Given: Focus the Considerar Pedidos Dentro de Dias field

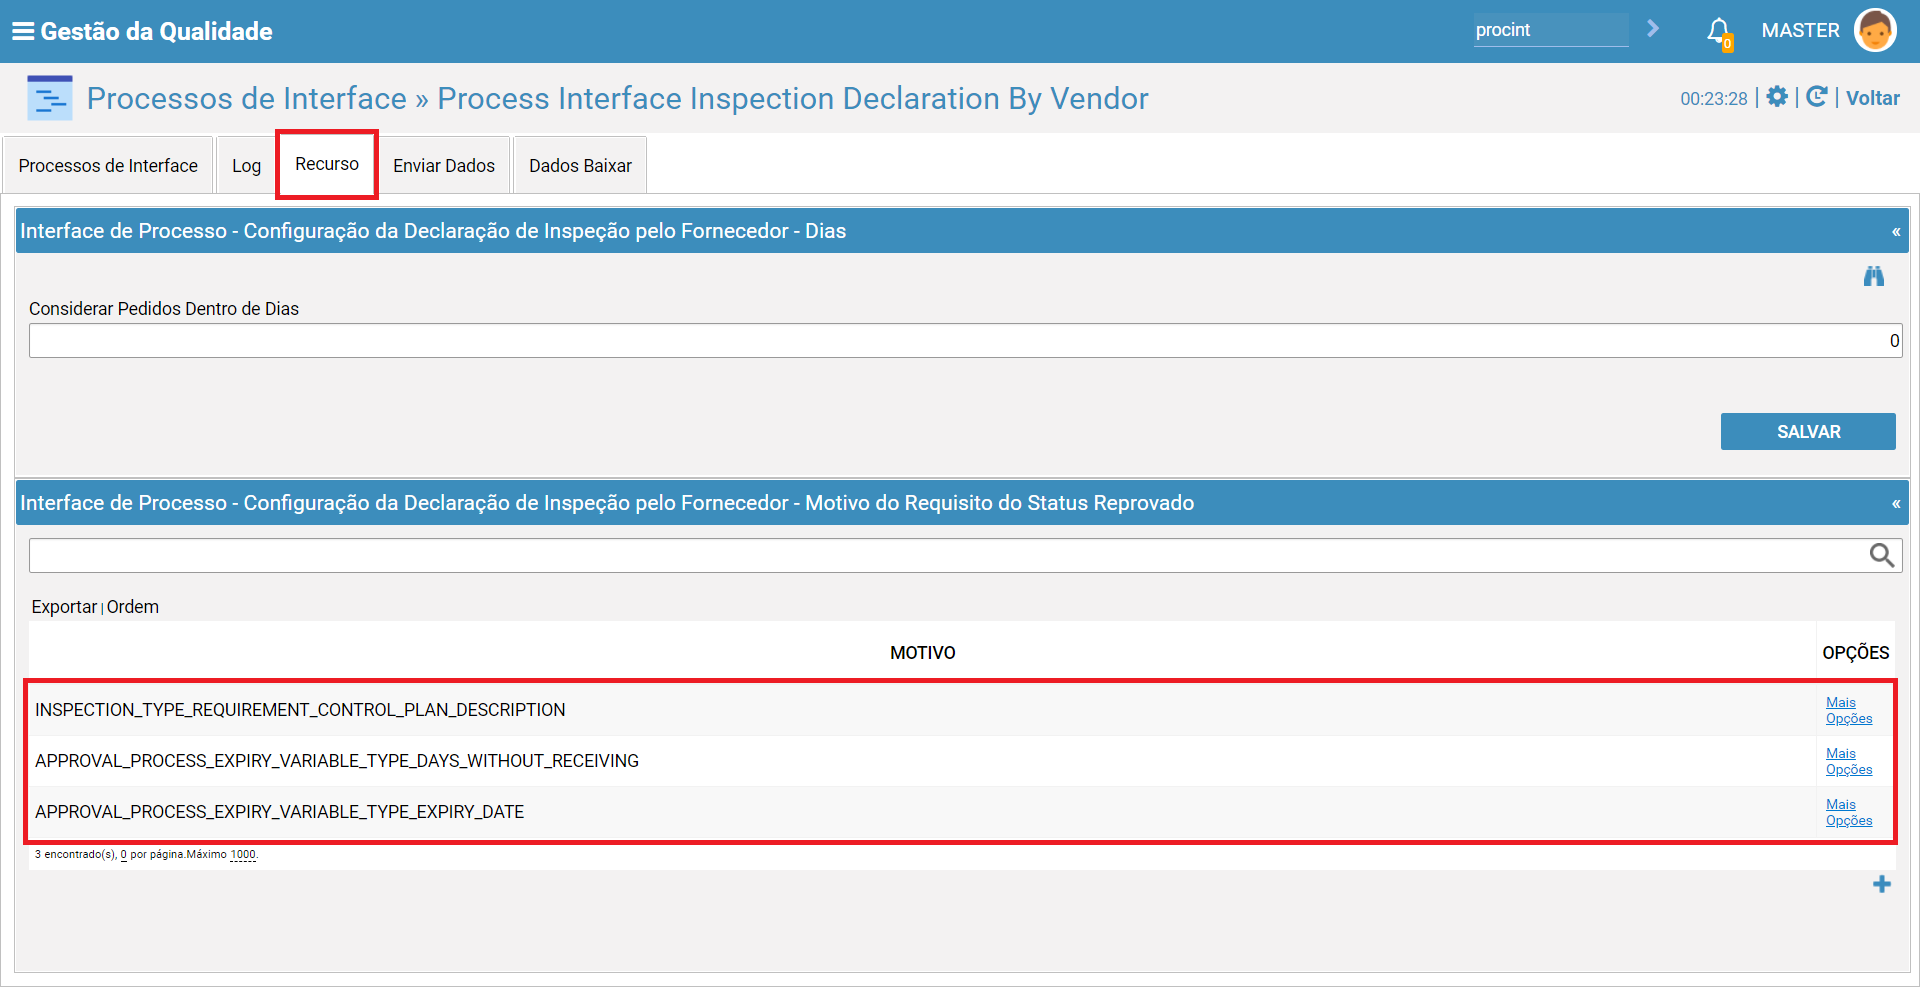Looking at the screenshot, I should 965,341.
